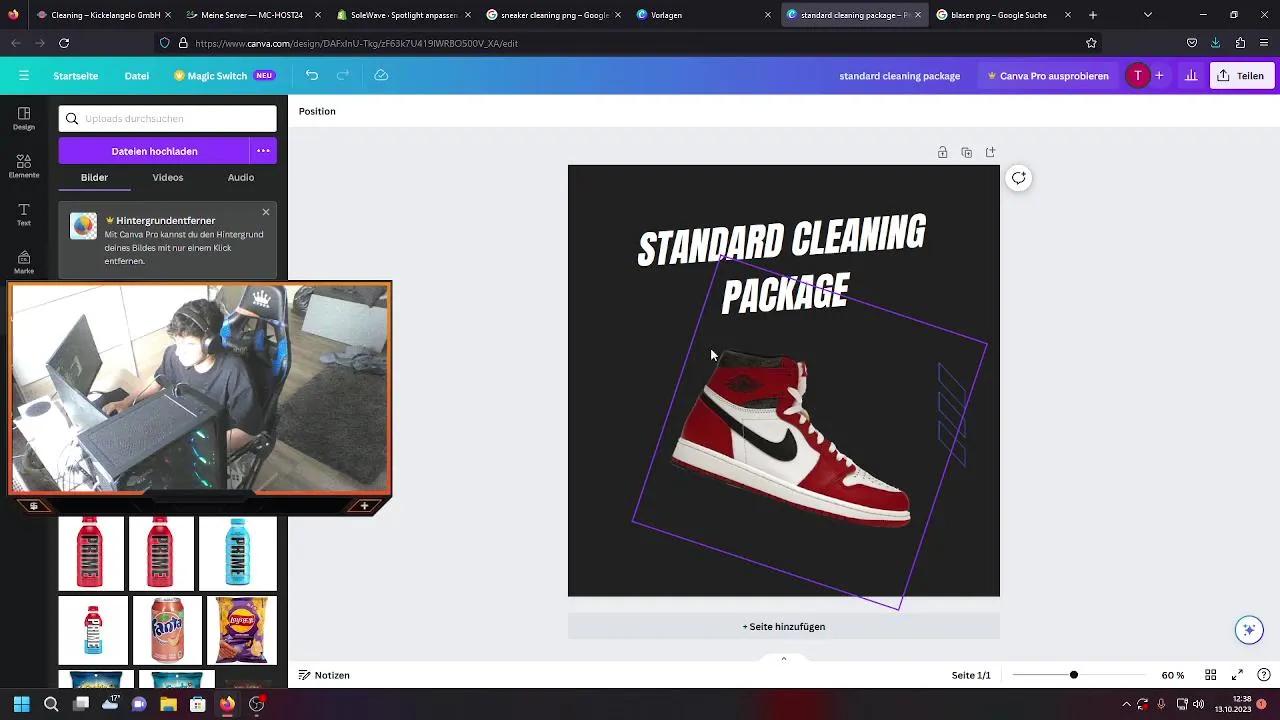Duplicate the page using copy icon
Viewport: 1280px width, 720px height.
pyautogui.click(x=966, y=152)
